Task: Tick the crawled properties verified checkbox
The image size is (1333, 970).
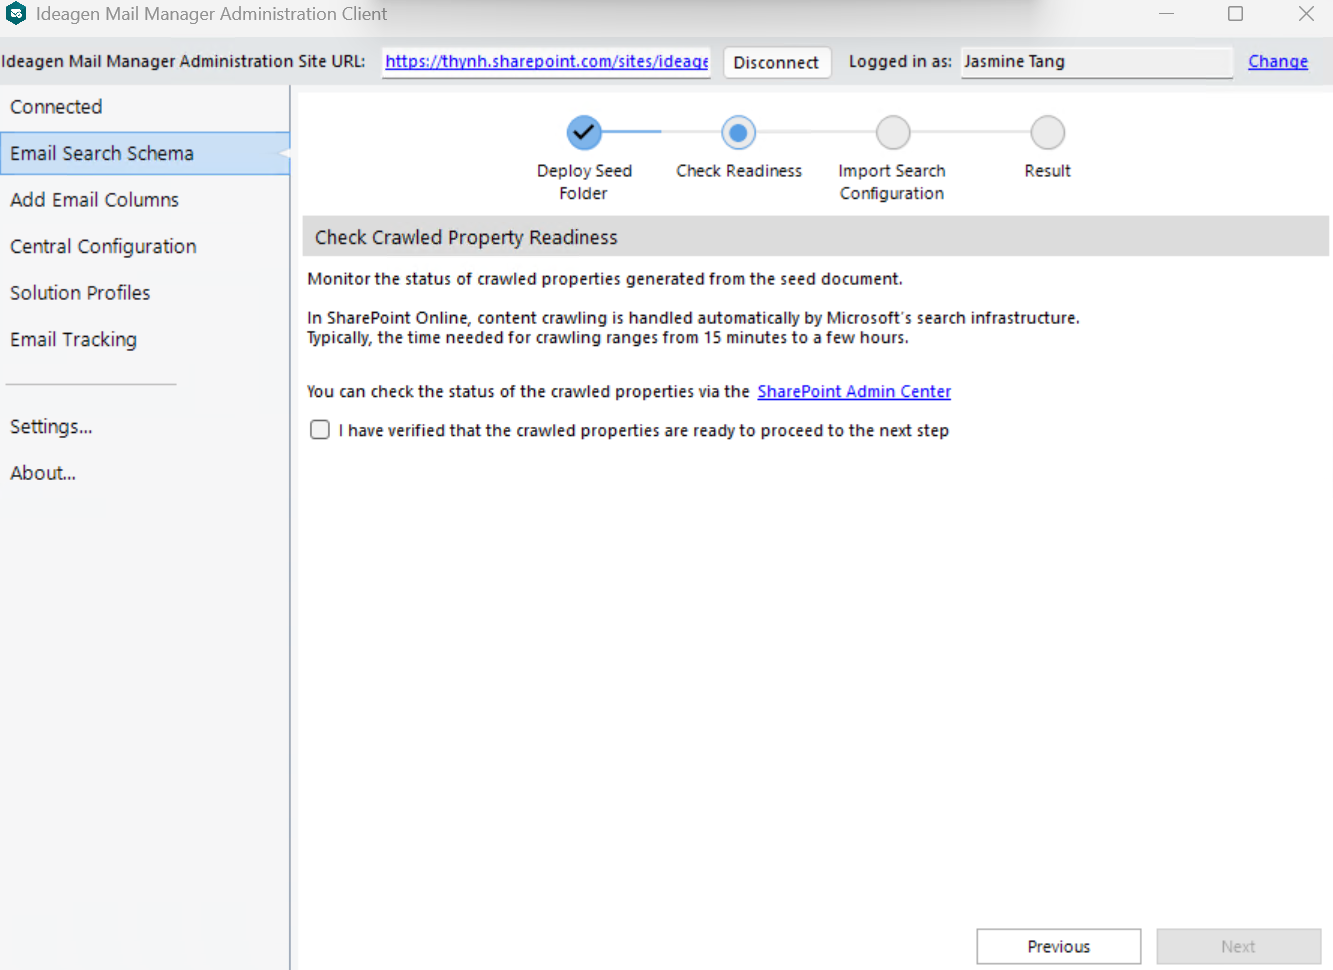Action: point(320,430)
